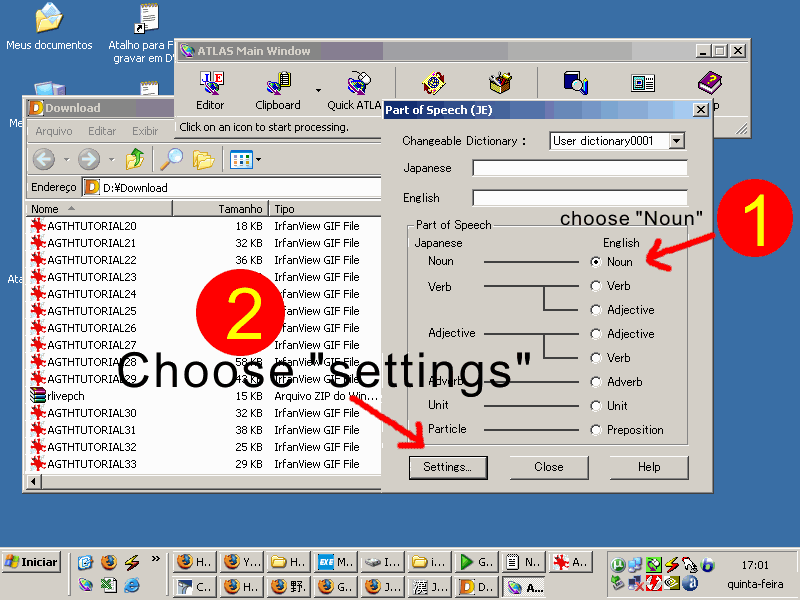Click the system clock showing 17:01
This screenshot has width=800, height=600.
[755, 565]
